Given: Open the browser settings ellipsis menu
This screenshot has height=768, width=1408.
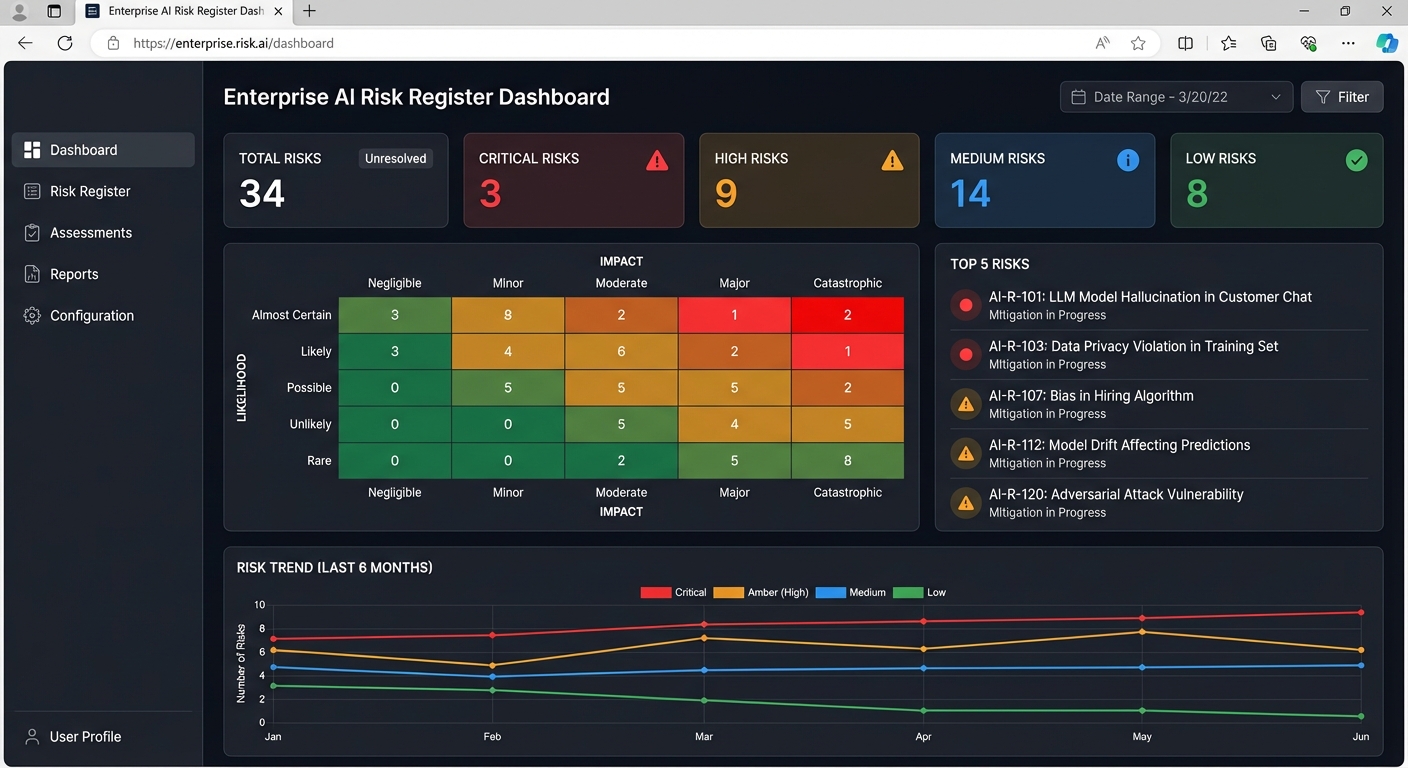Looking at the screenshot, I should click(x=1348, y=43).
